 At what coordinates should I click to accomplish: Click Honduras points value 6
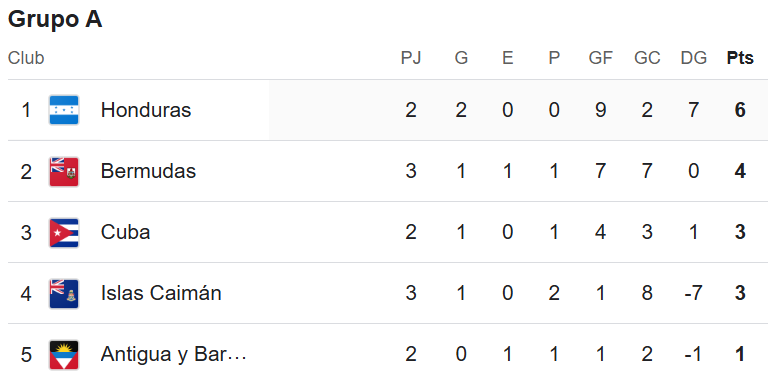tap(740, 110)
